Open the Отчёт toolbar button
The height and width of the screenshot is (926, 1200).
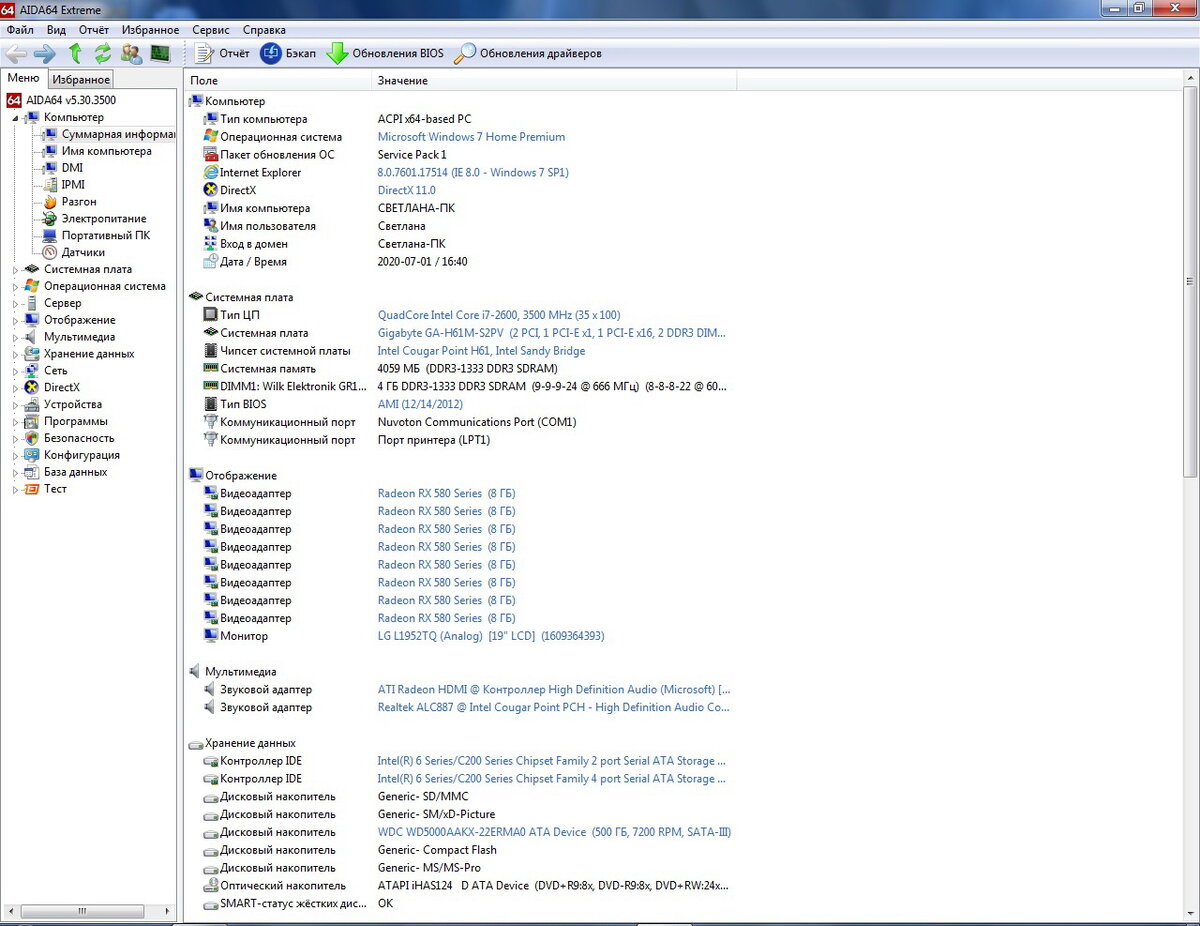click(222, 53)
